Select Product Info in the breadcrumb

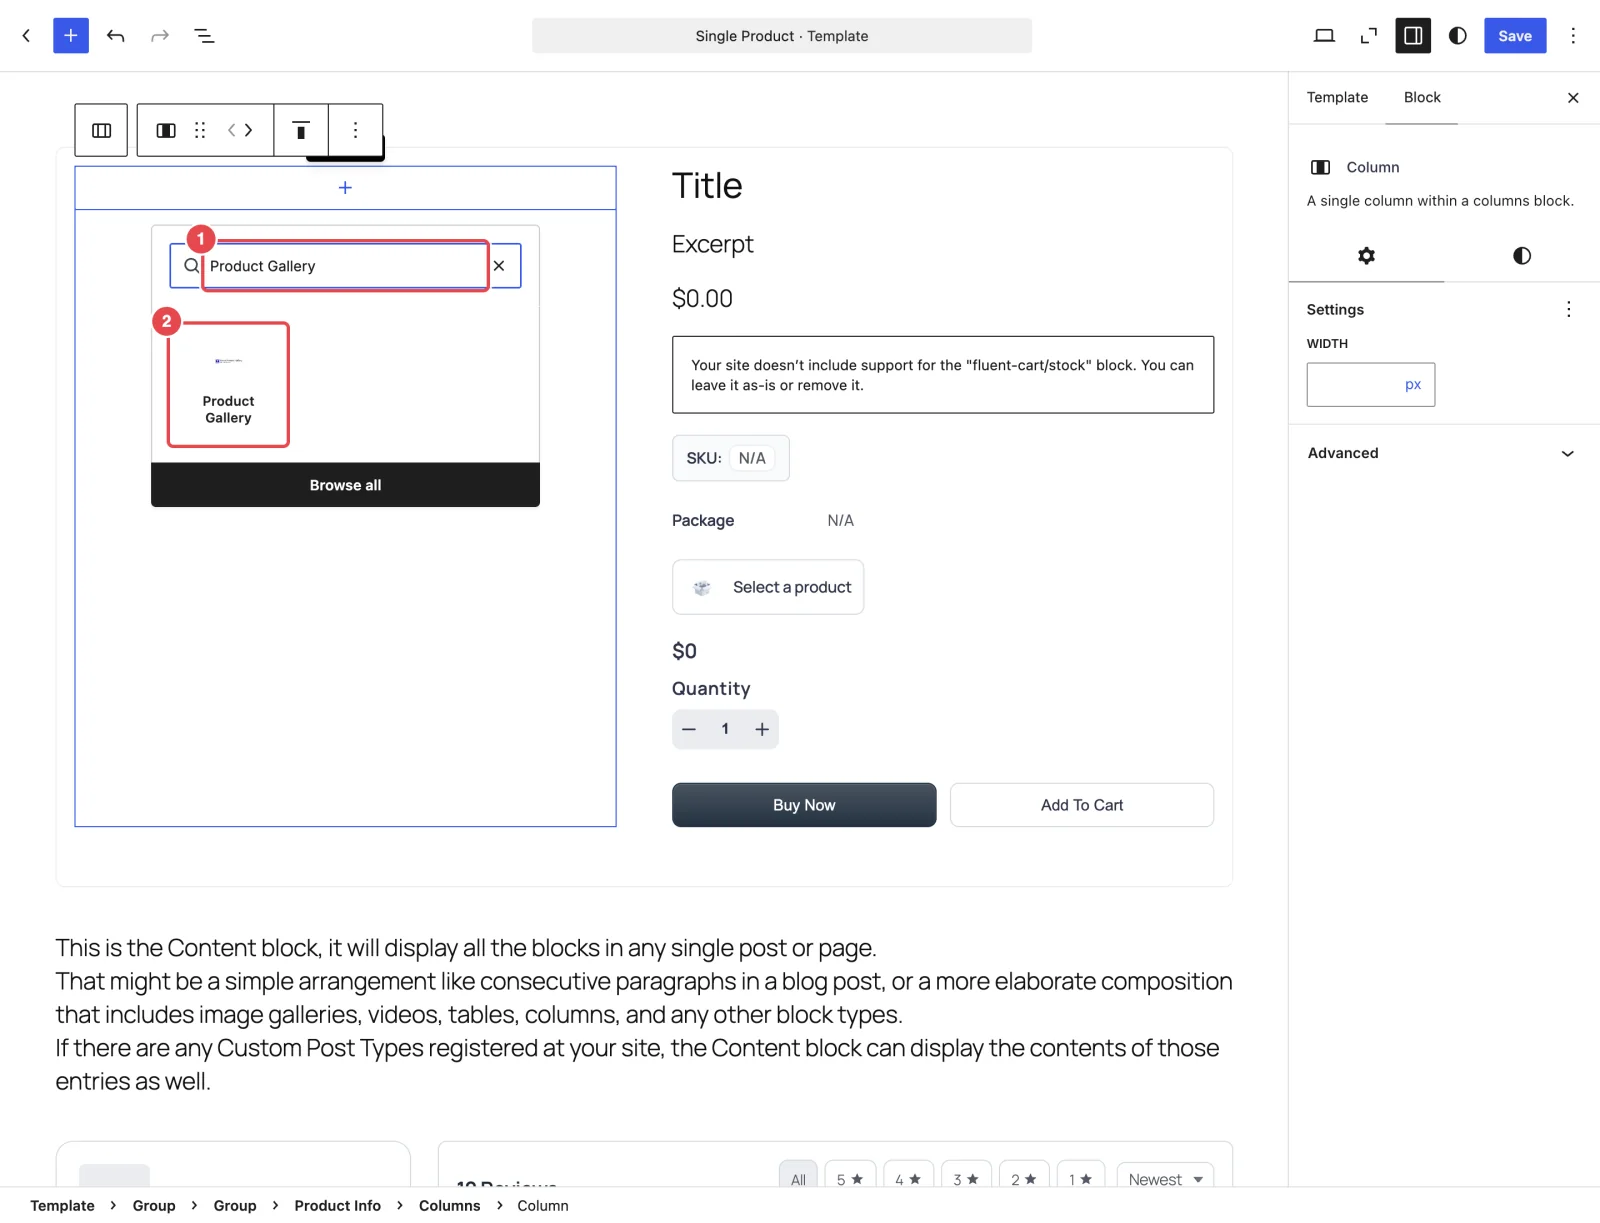(x=337, y=1206)
